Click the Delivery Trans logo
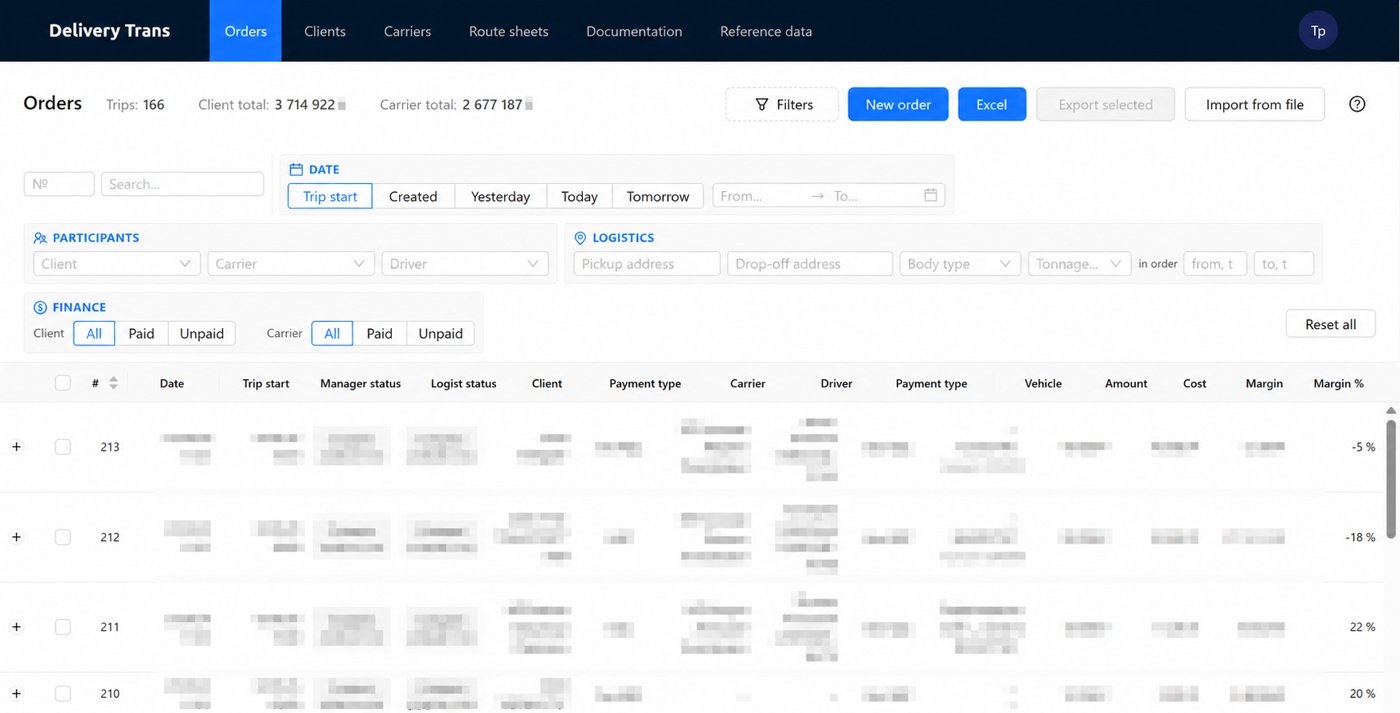This screenshot has height=713, width=1400. point(109,31)
